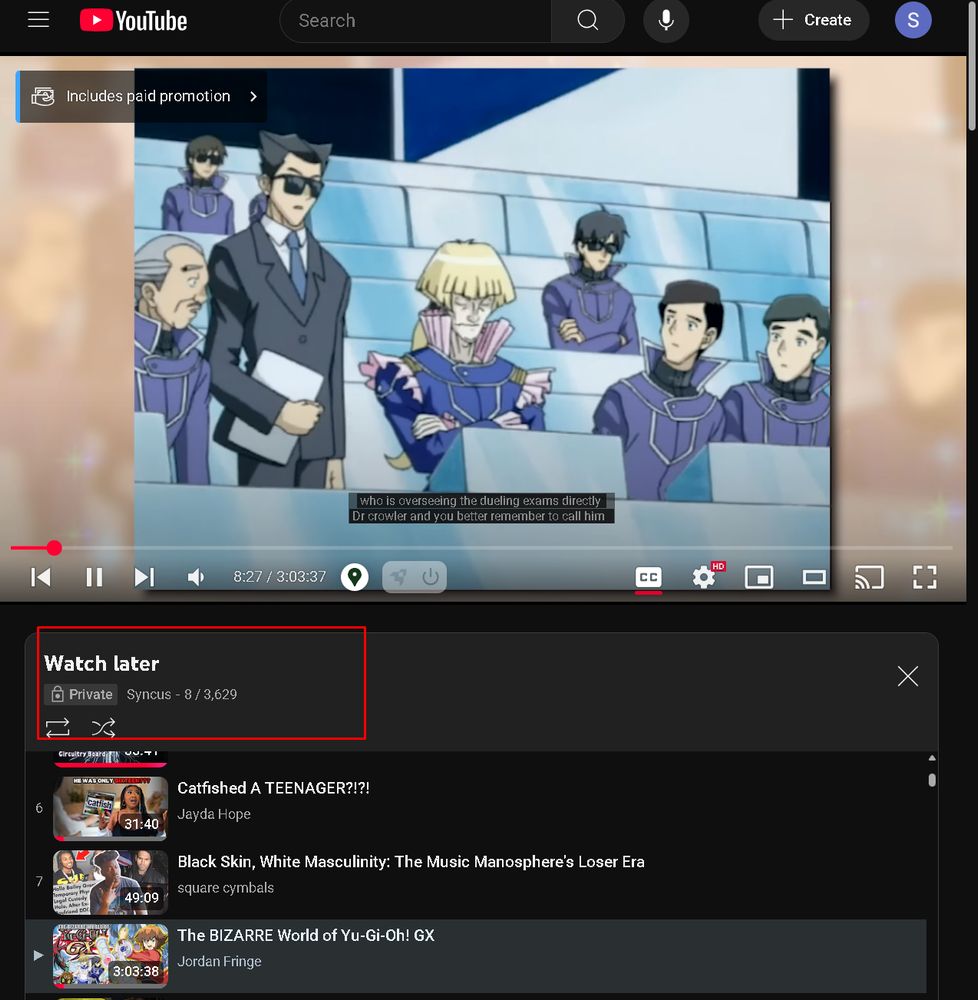
Task: Start voice search with the microphone
Action: coord(666,20)
